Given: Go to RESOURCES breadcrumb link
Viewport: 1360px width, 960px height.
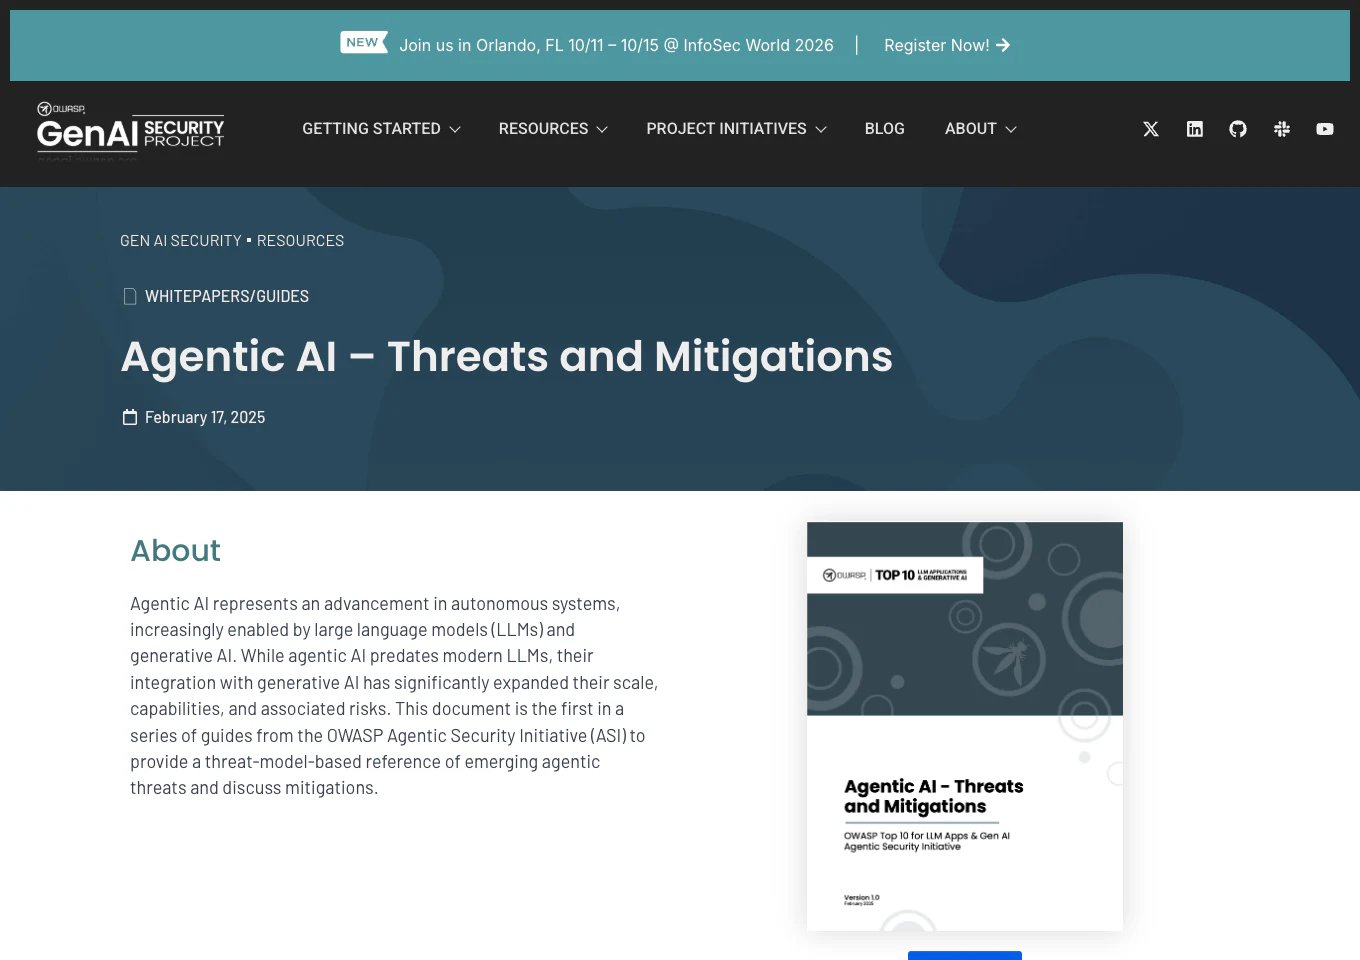Looking at the screenshot, I should click(x=300, y=241).
